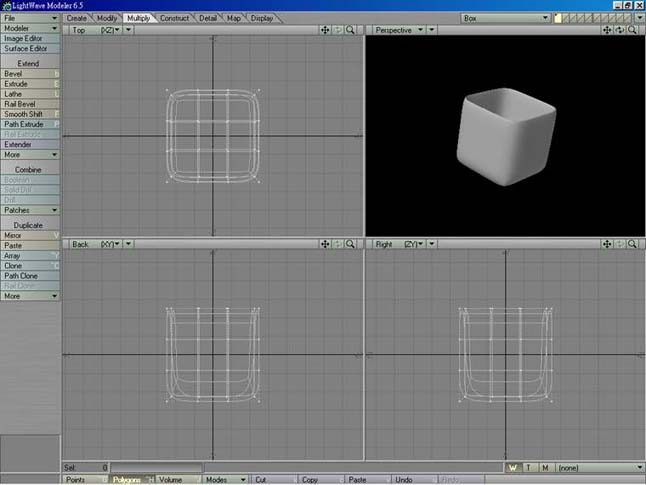Click the Undo button in bottom bar
This screenshot has width=646, height=485.
[x=414, y=480]
